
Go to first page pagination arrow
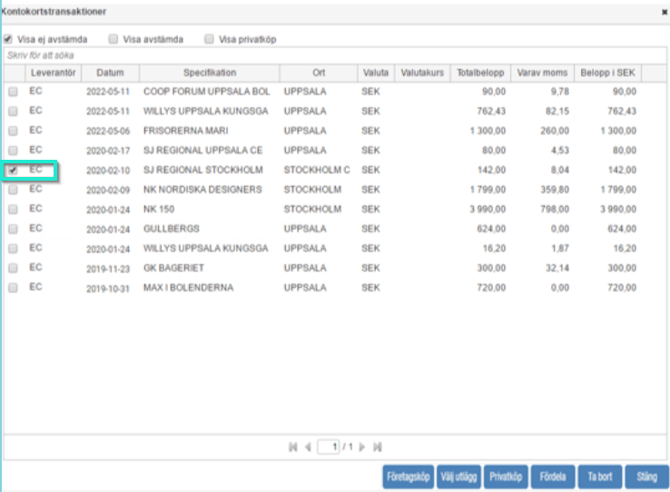click(293, 447)
